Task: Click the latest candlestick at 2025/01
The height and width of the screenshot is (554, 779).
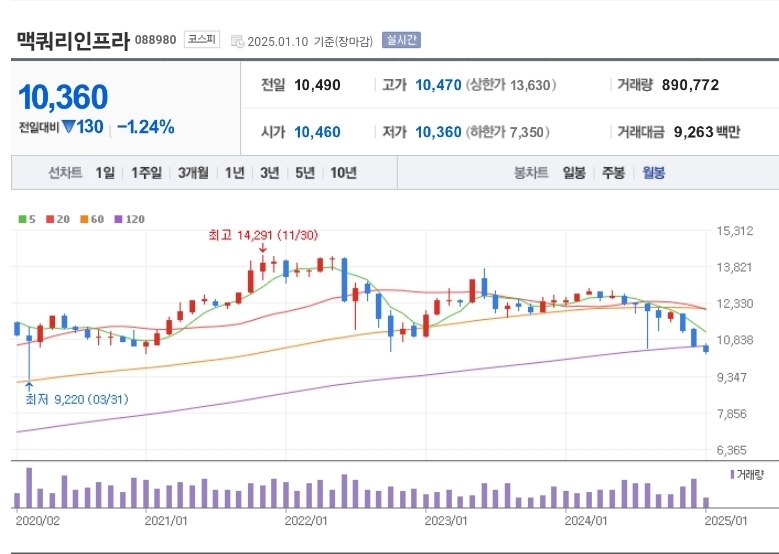Action: [706, 349]
